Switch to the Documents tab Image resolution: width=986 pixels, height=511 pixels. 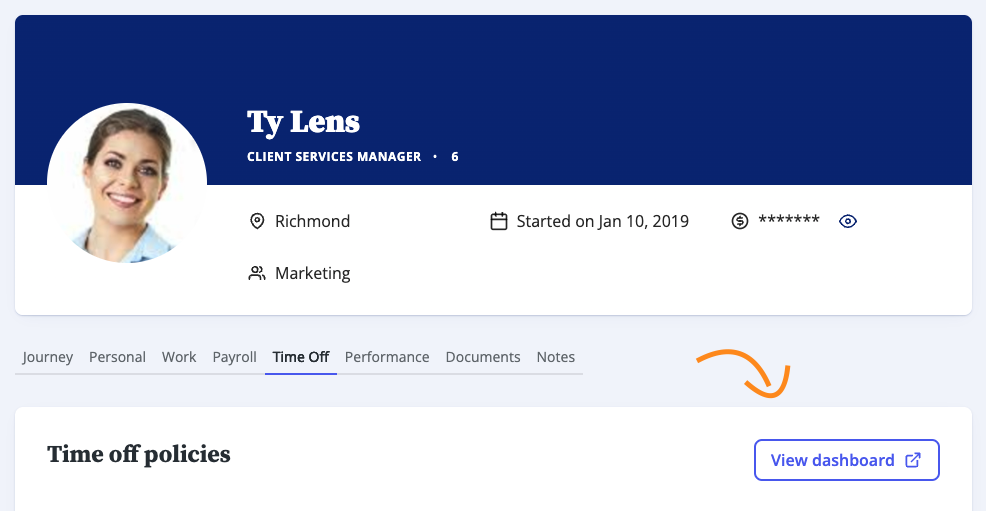(x=483, y=357)
